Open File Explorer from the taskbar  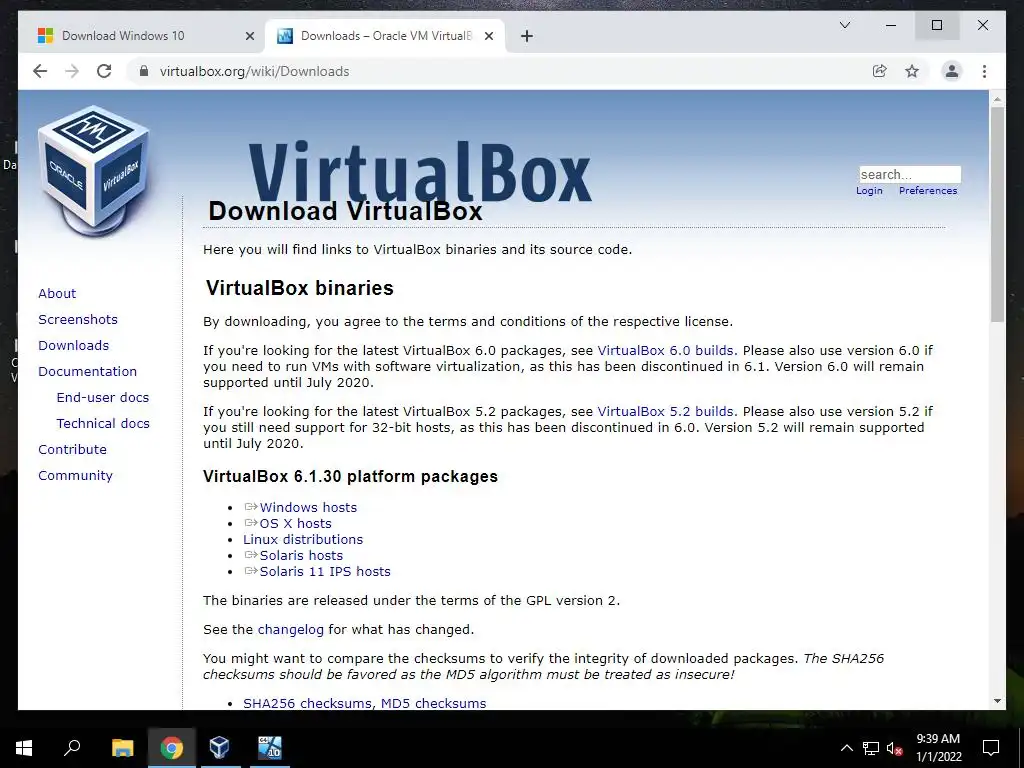tap(122, 748)
